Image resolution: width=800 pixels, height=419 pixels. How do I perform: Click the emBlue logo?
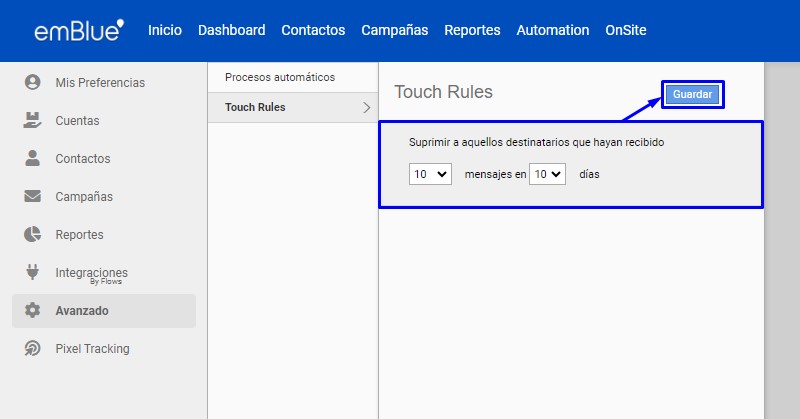click(x=79, y=31)
